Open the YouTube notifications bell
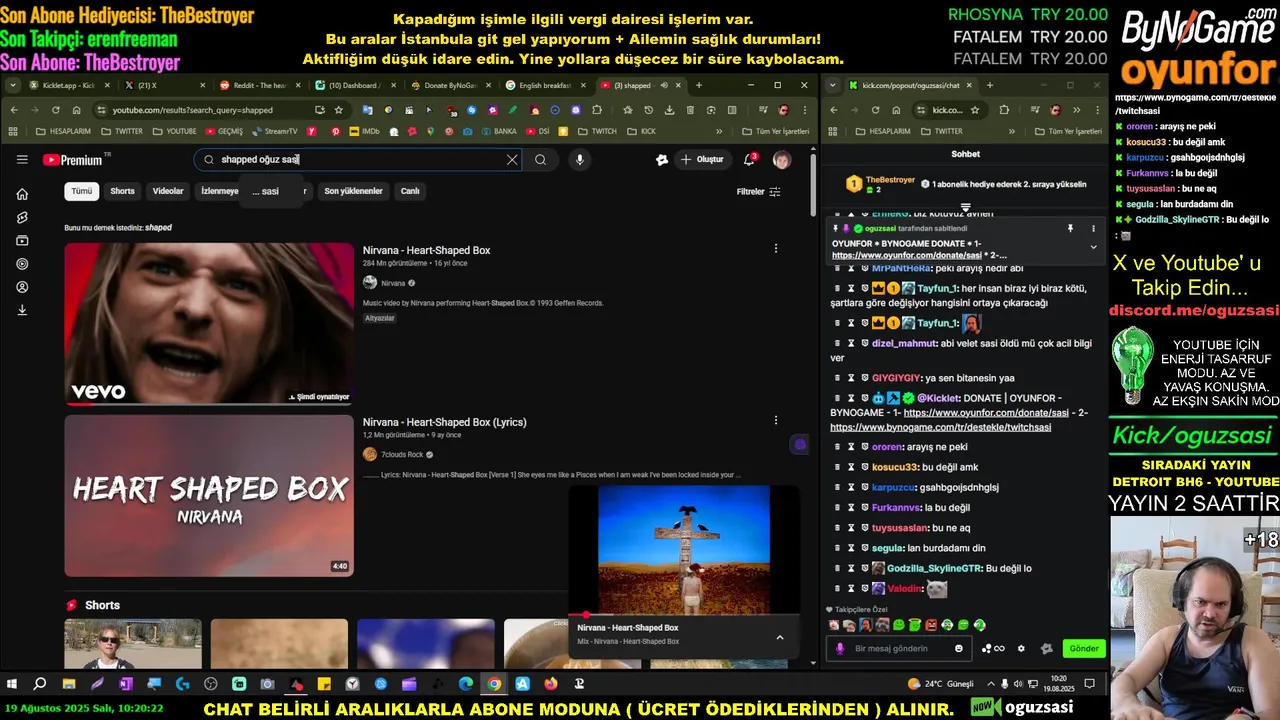Image resolution: width=1280 pixels, height=720 pixels. point(749,160)
